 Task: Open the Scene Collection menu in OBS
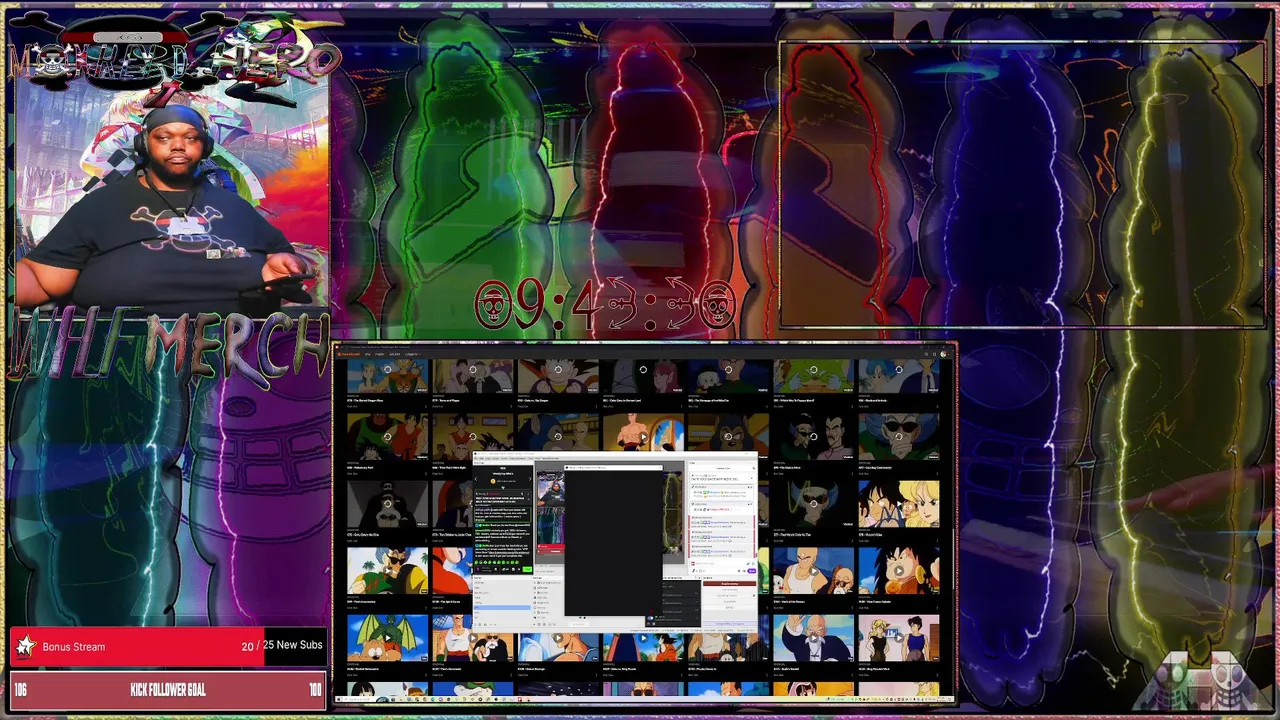[x=517, y=458]
